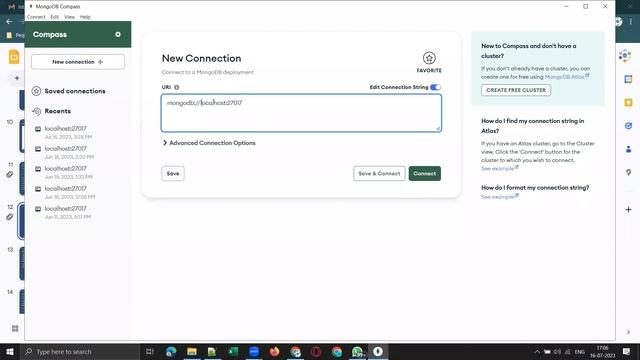640x360 pixels.
Task: Click CREATE FREE CLUSTER button
Action: (516, 90)
